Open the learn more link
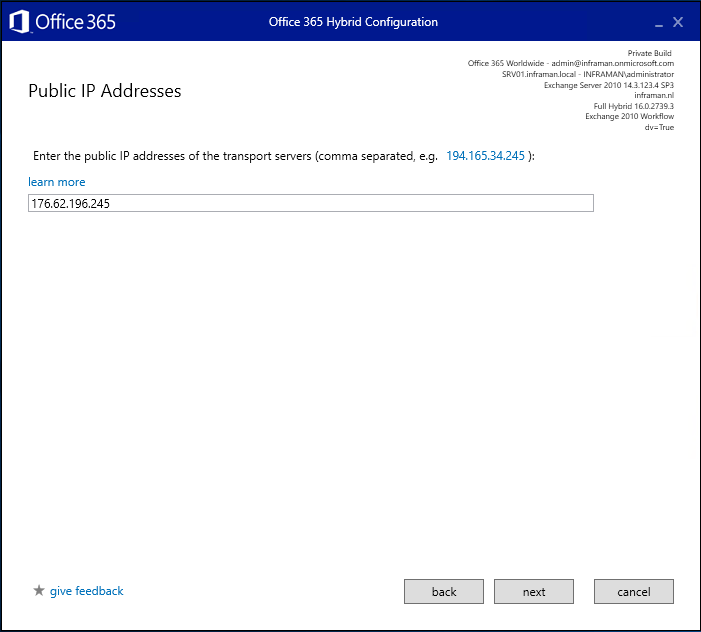Viewport: 701px width, 632px height. [57, 182]
